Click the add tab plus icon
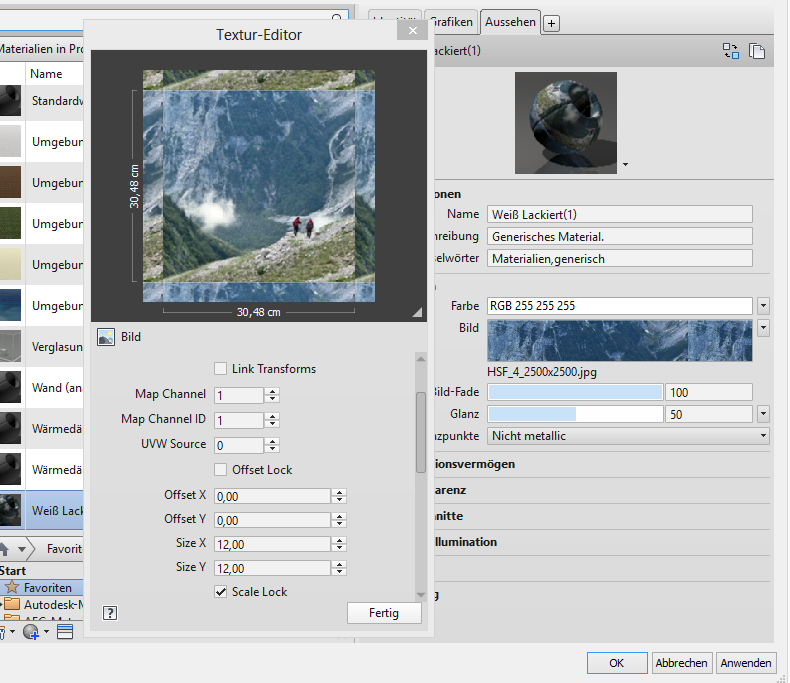 pyautogui.click(x=551, y=23)
